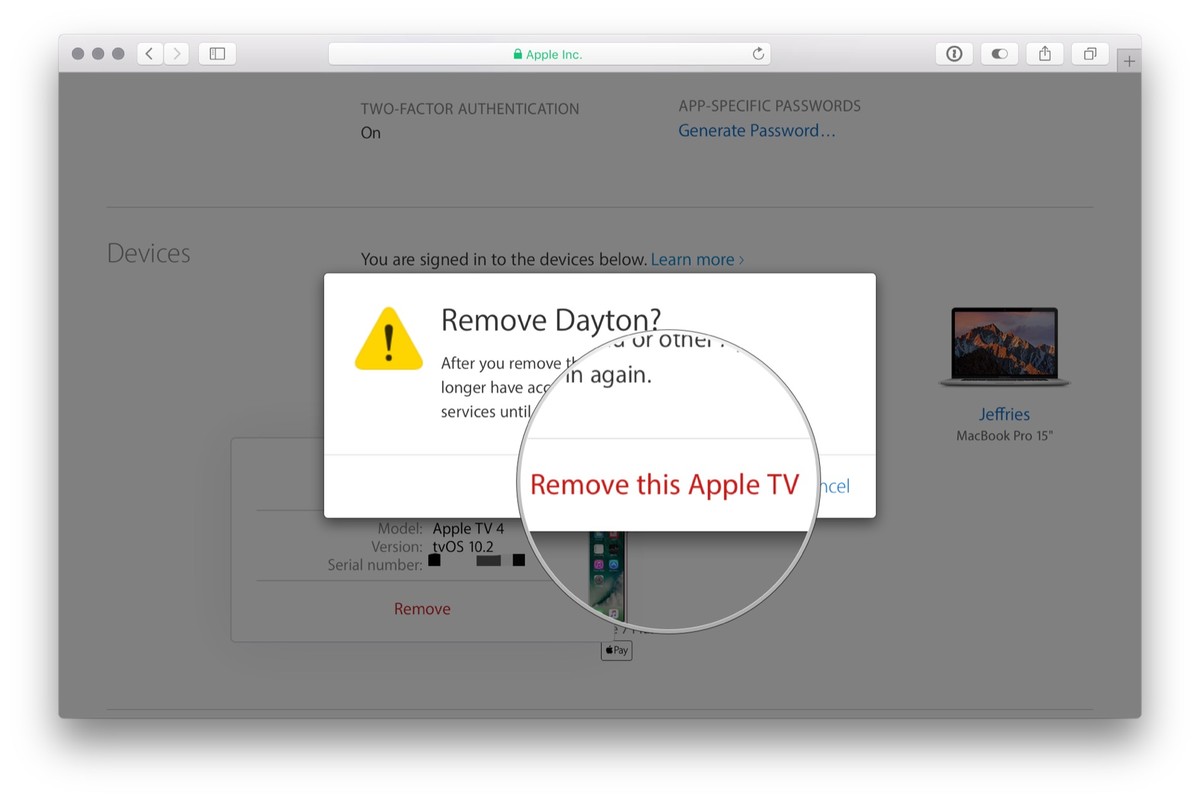Go forward with the Safari forward arrow
1200x801 pixels.
(176, 54)
